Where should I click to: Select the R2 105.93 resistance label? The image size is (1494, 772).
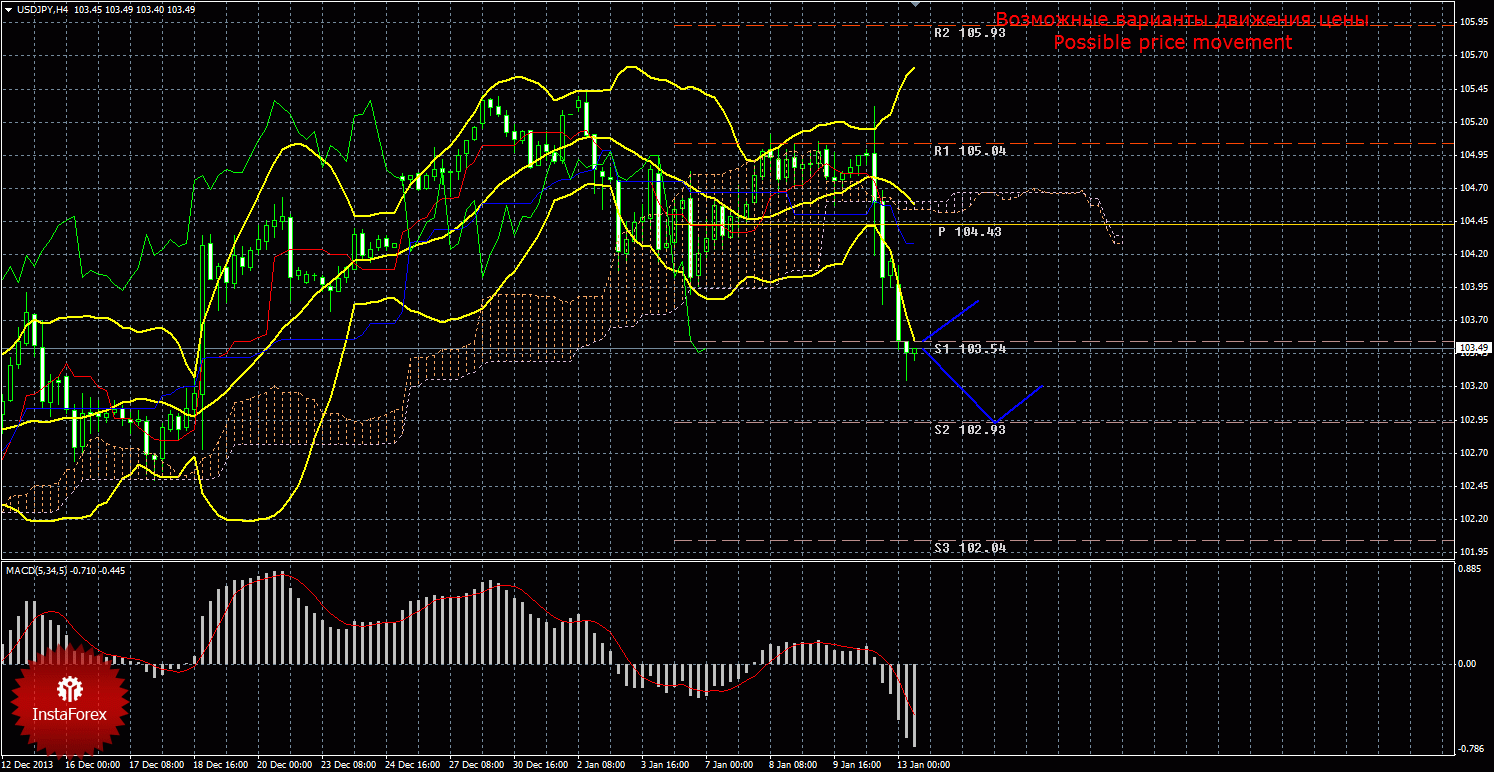click(969, 32)
